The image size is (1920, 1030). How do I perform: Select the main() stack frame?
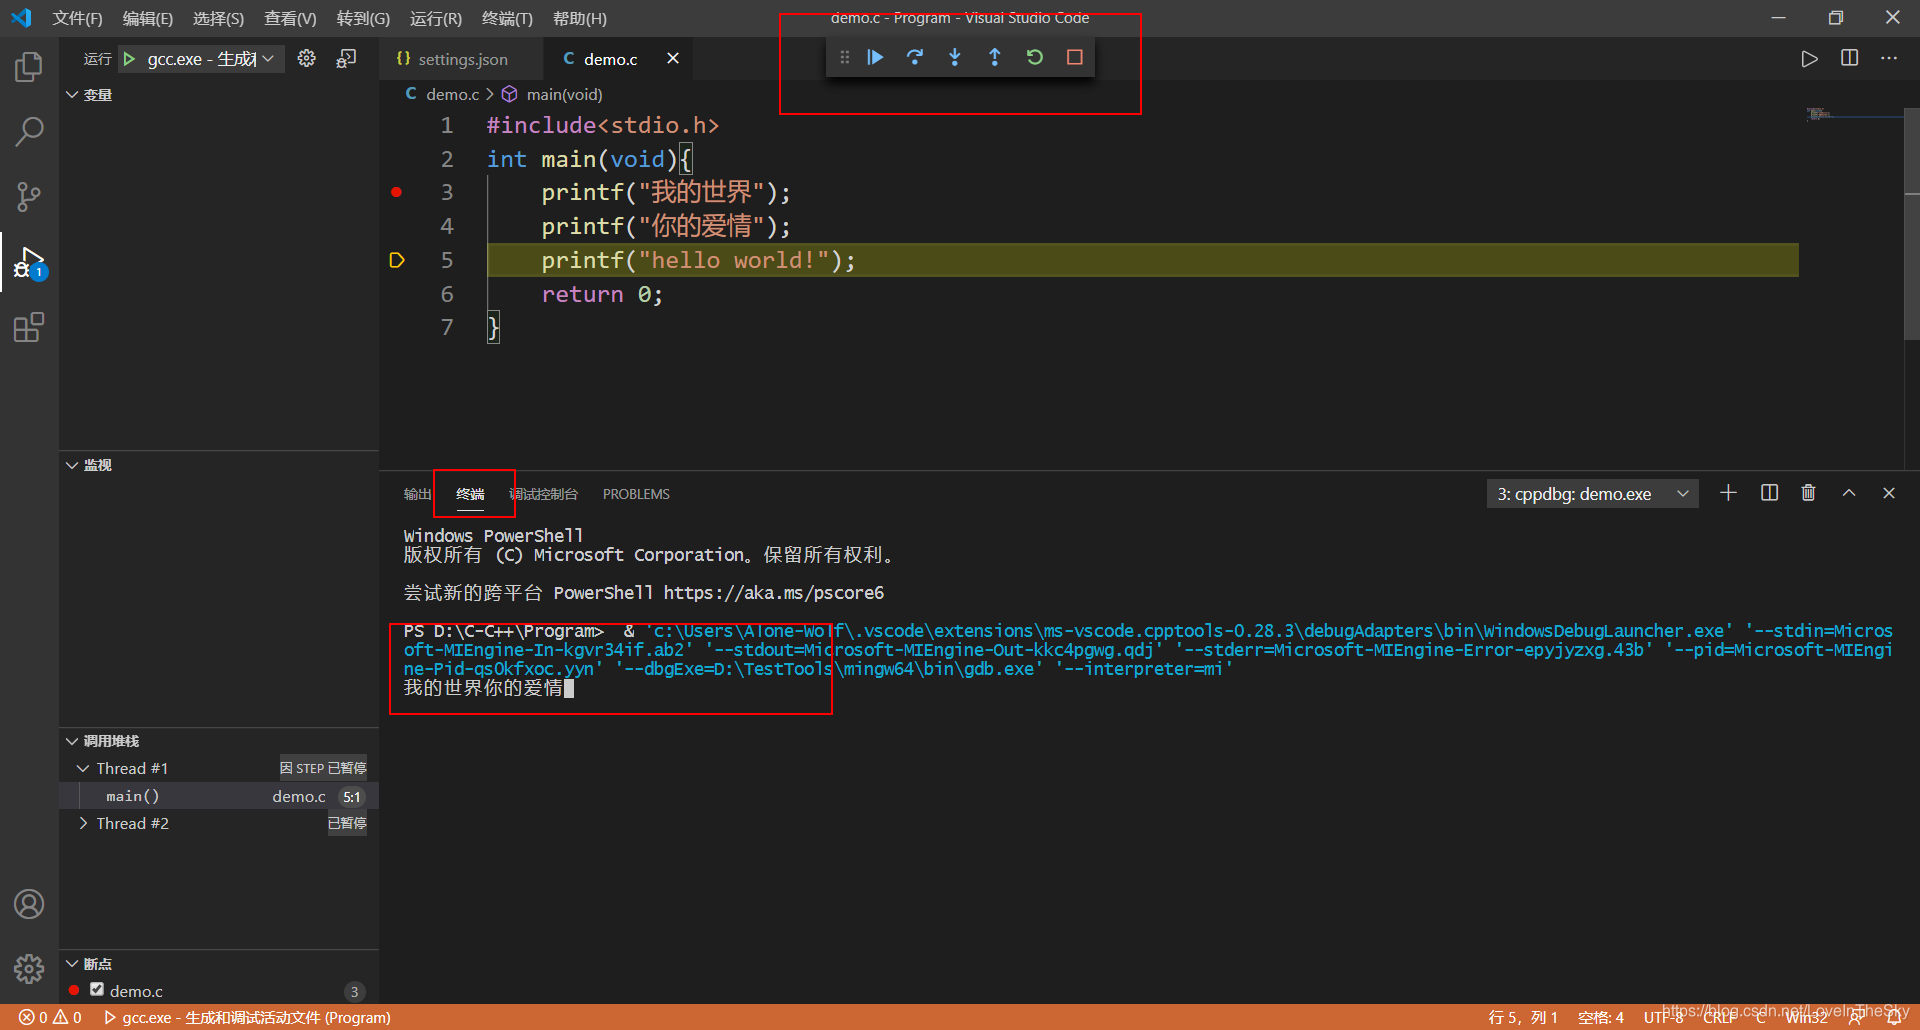click(219, 796)
